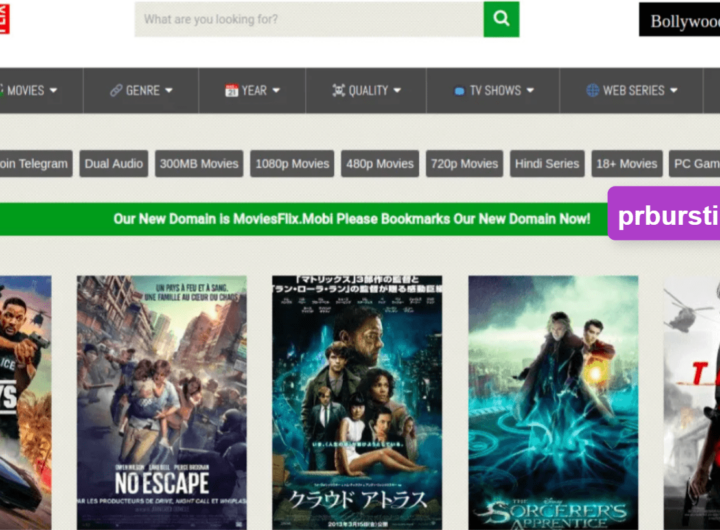
Task: Expand the GENRE dropdown arrow
Action: pos(169,90)
